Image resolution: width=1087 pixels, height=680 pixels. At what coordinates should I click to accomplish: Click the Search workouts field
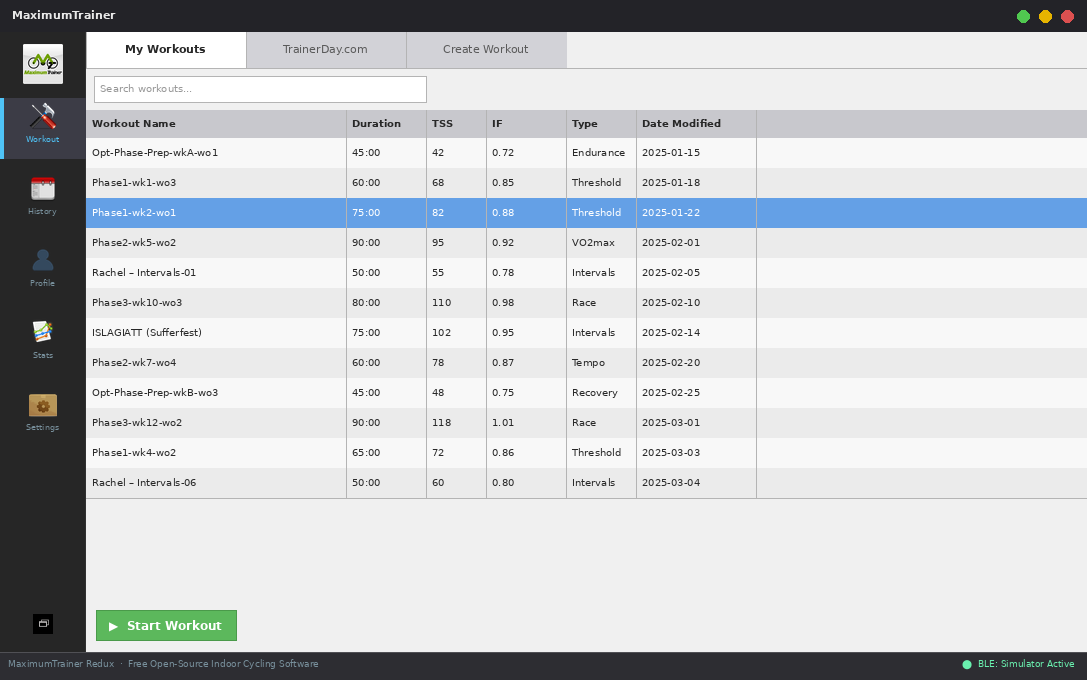(259, 89)
